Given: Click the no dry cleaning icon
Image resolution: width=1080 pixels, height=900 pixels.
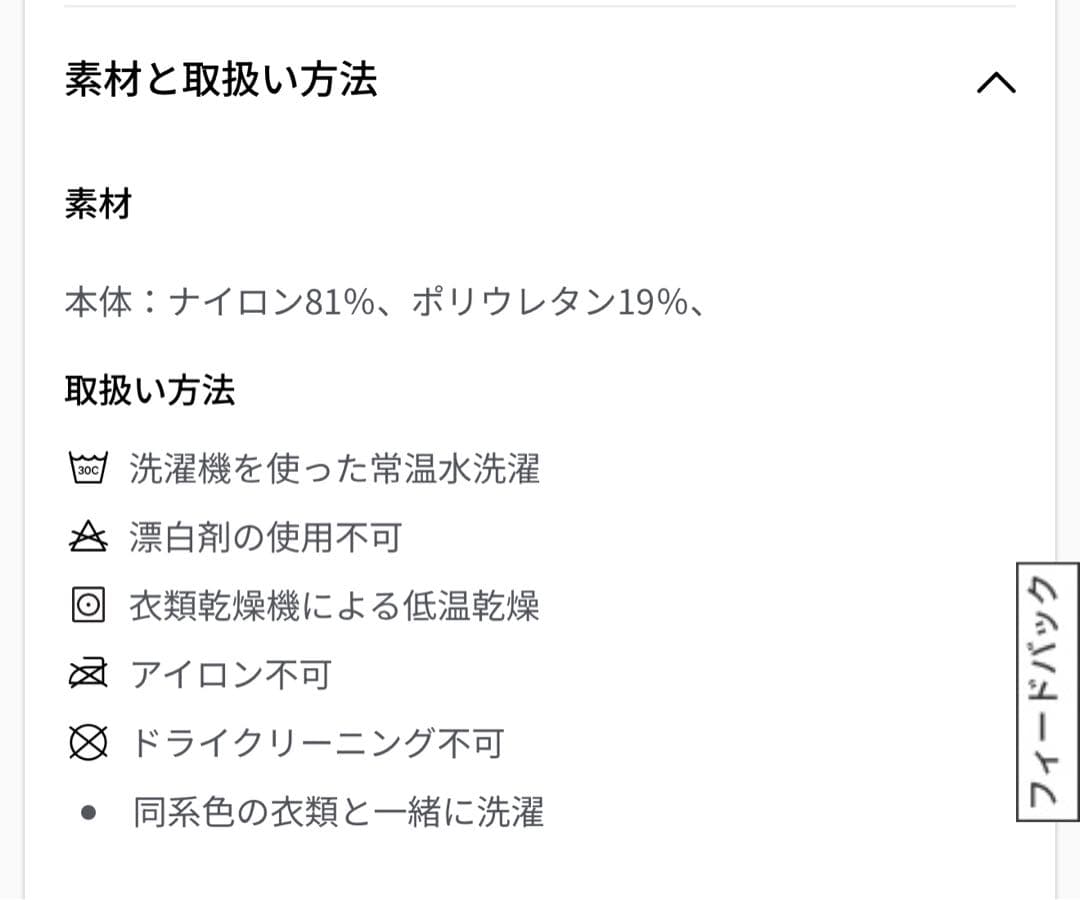Looking at the screenshot, I should coord(88,743).
